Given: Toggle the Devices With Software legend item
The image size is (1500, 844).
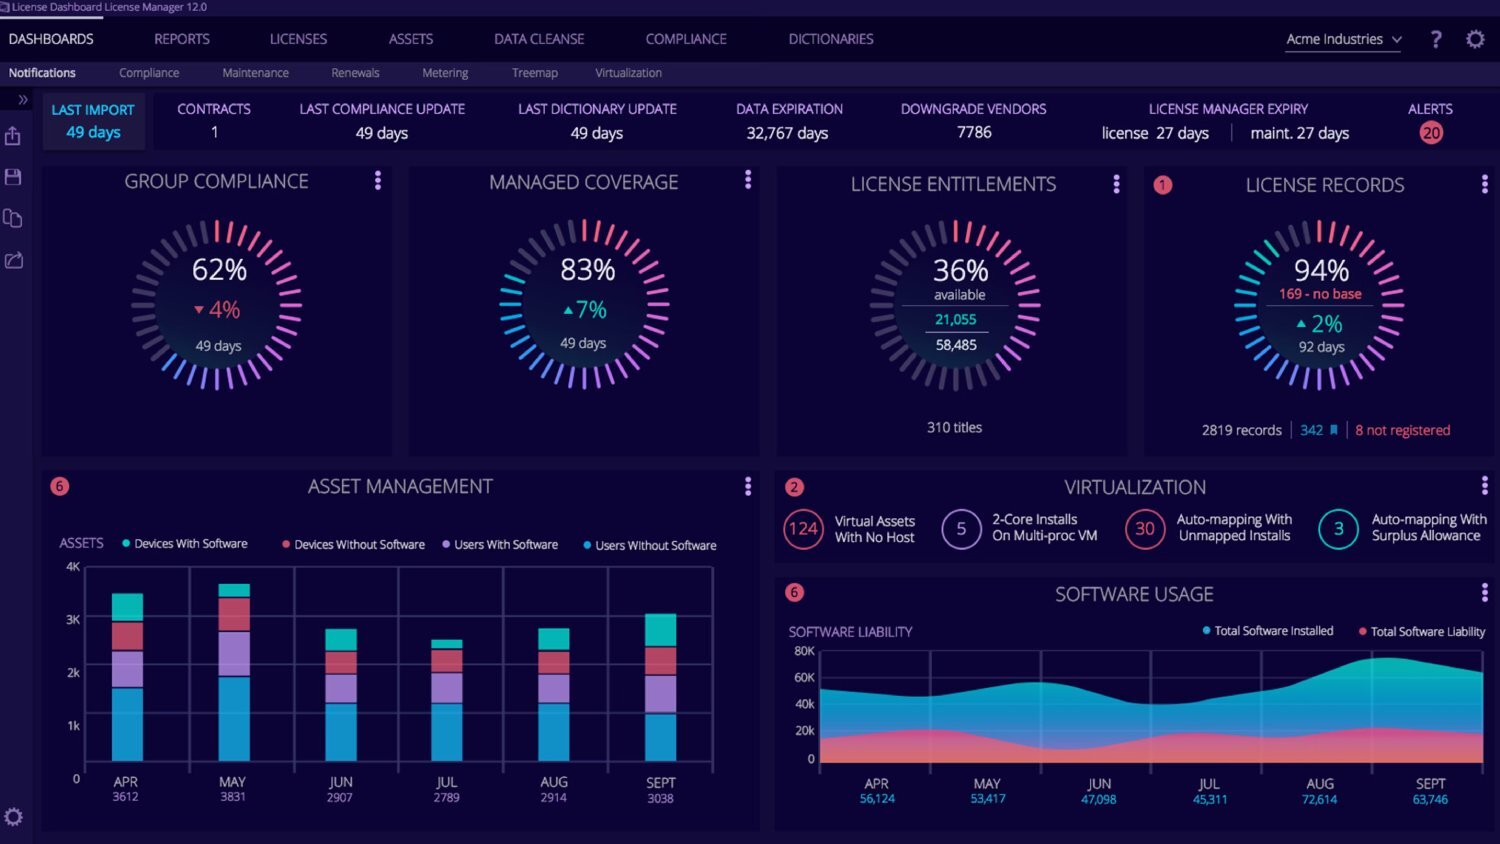Looking at the screenshot, I should (x=185, y=544).
